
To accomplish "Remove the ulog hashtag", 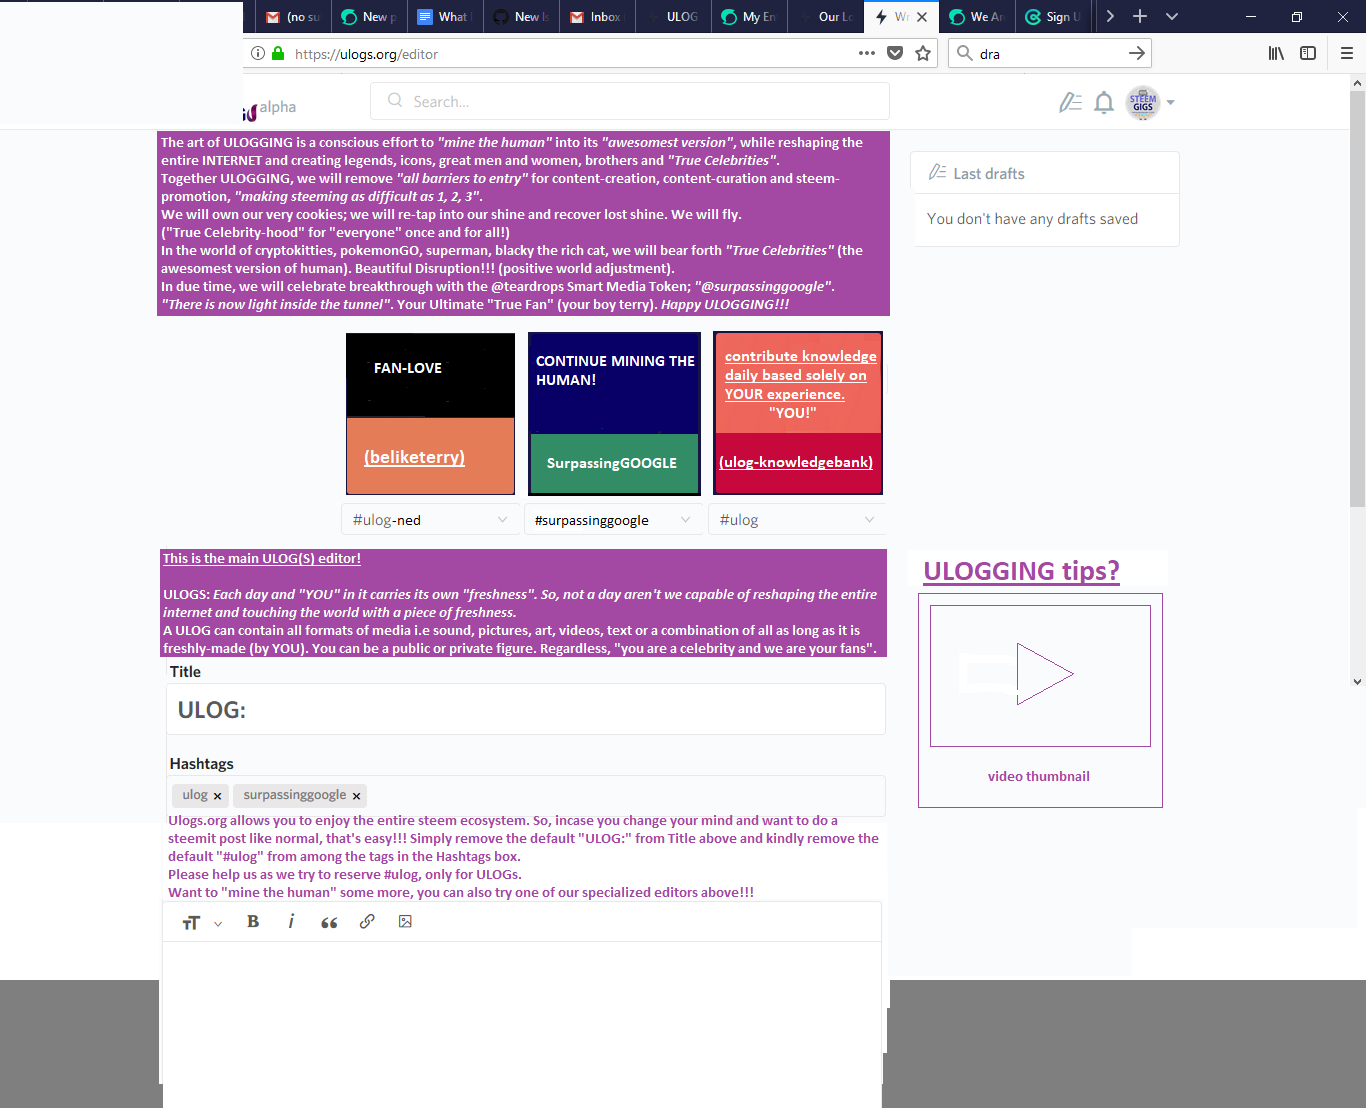I will [x=217, y=796].
